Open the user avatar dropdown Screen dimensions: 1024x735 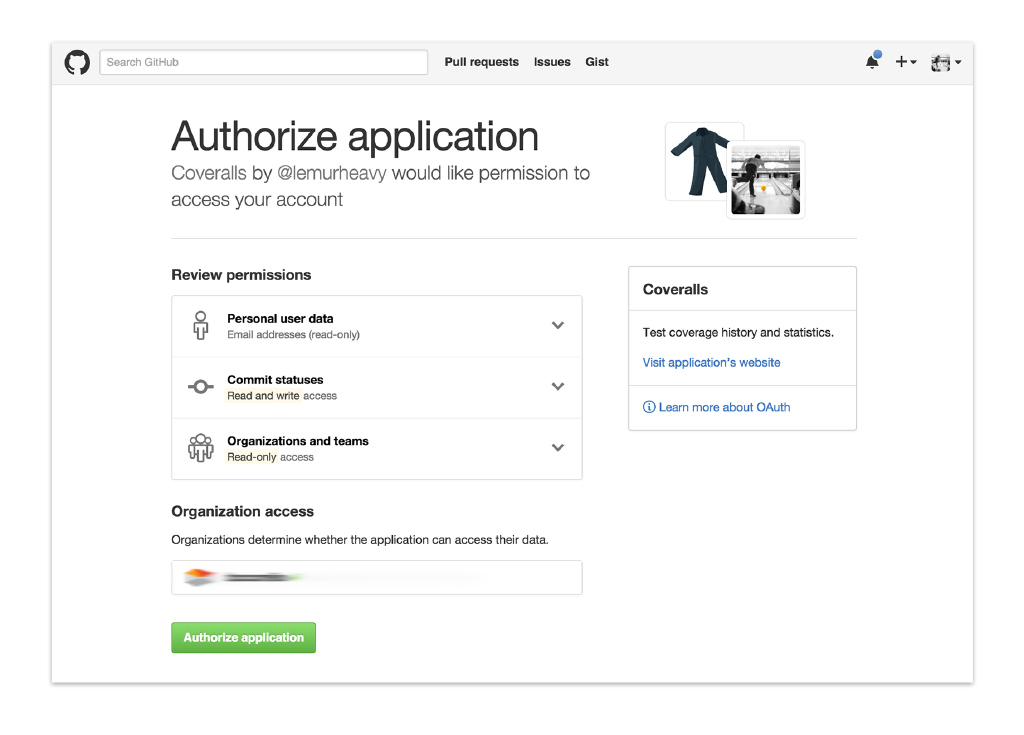pos(946,63)
